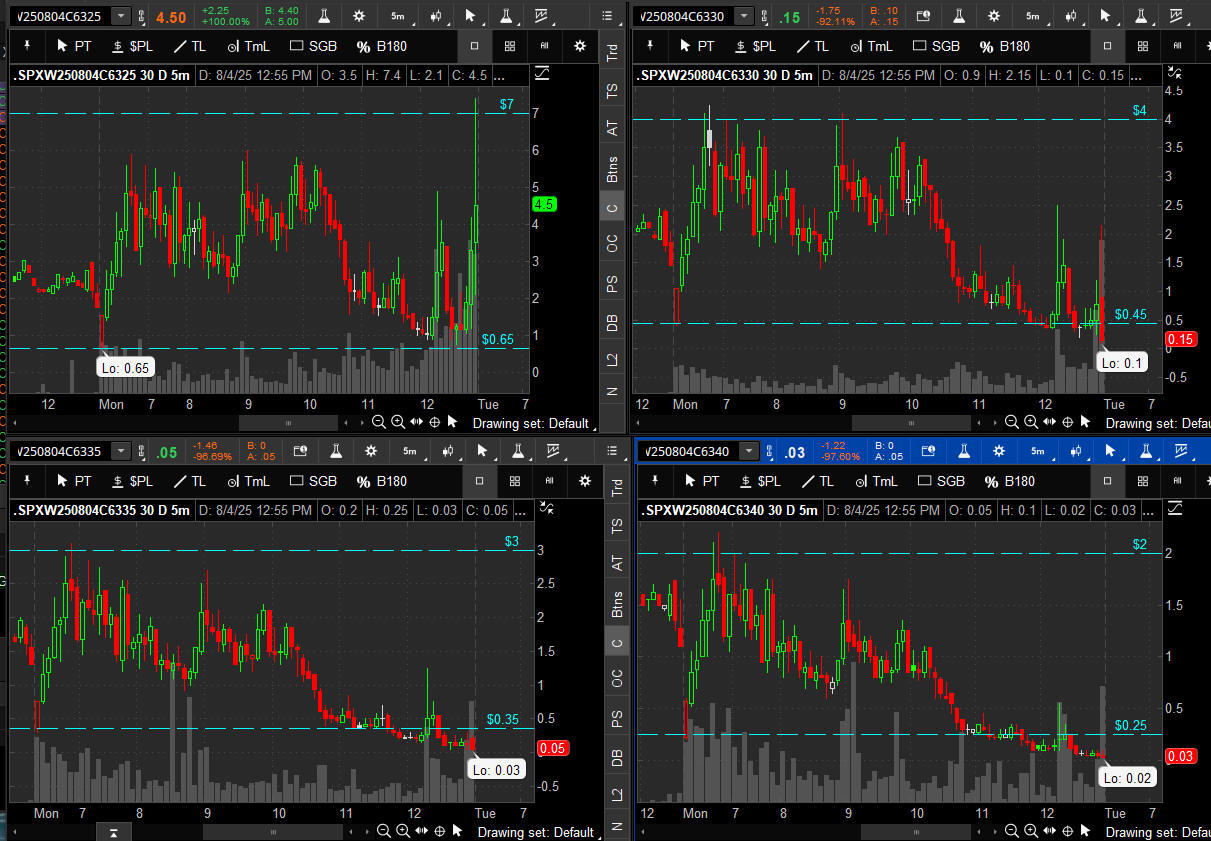Open the 5m timeframe dropdown in C6340 chart
The image size is (1211, 841).
[x=1037, y=452]
